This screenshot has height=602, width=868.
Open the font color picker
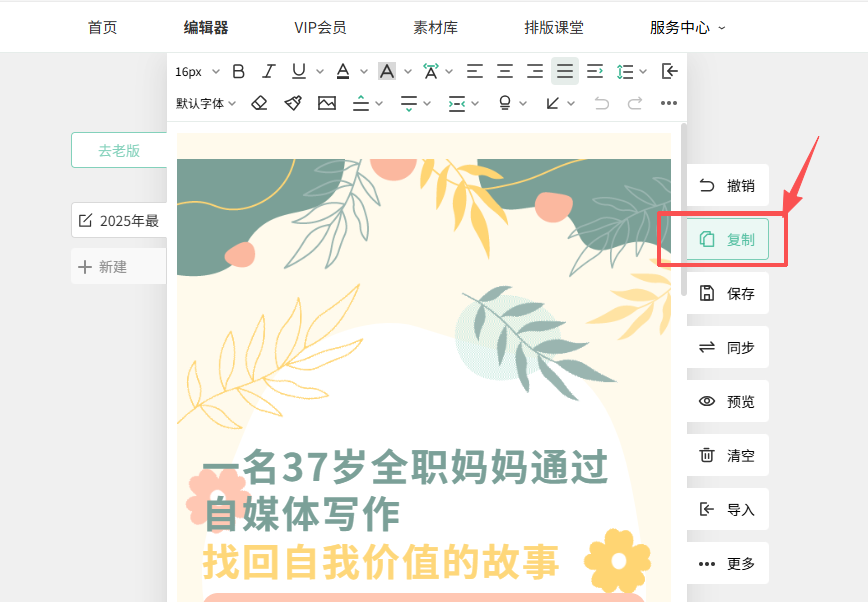[x=343, y=71]
